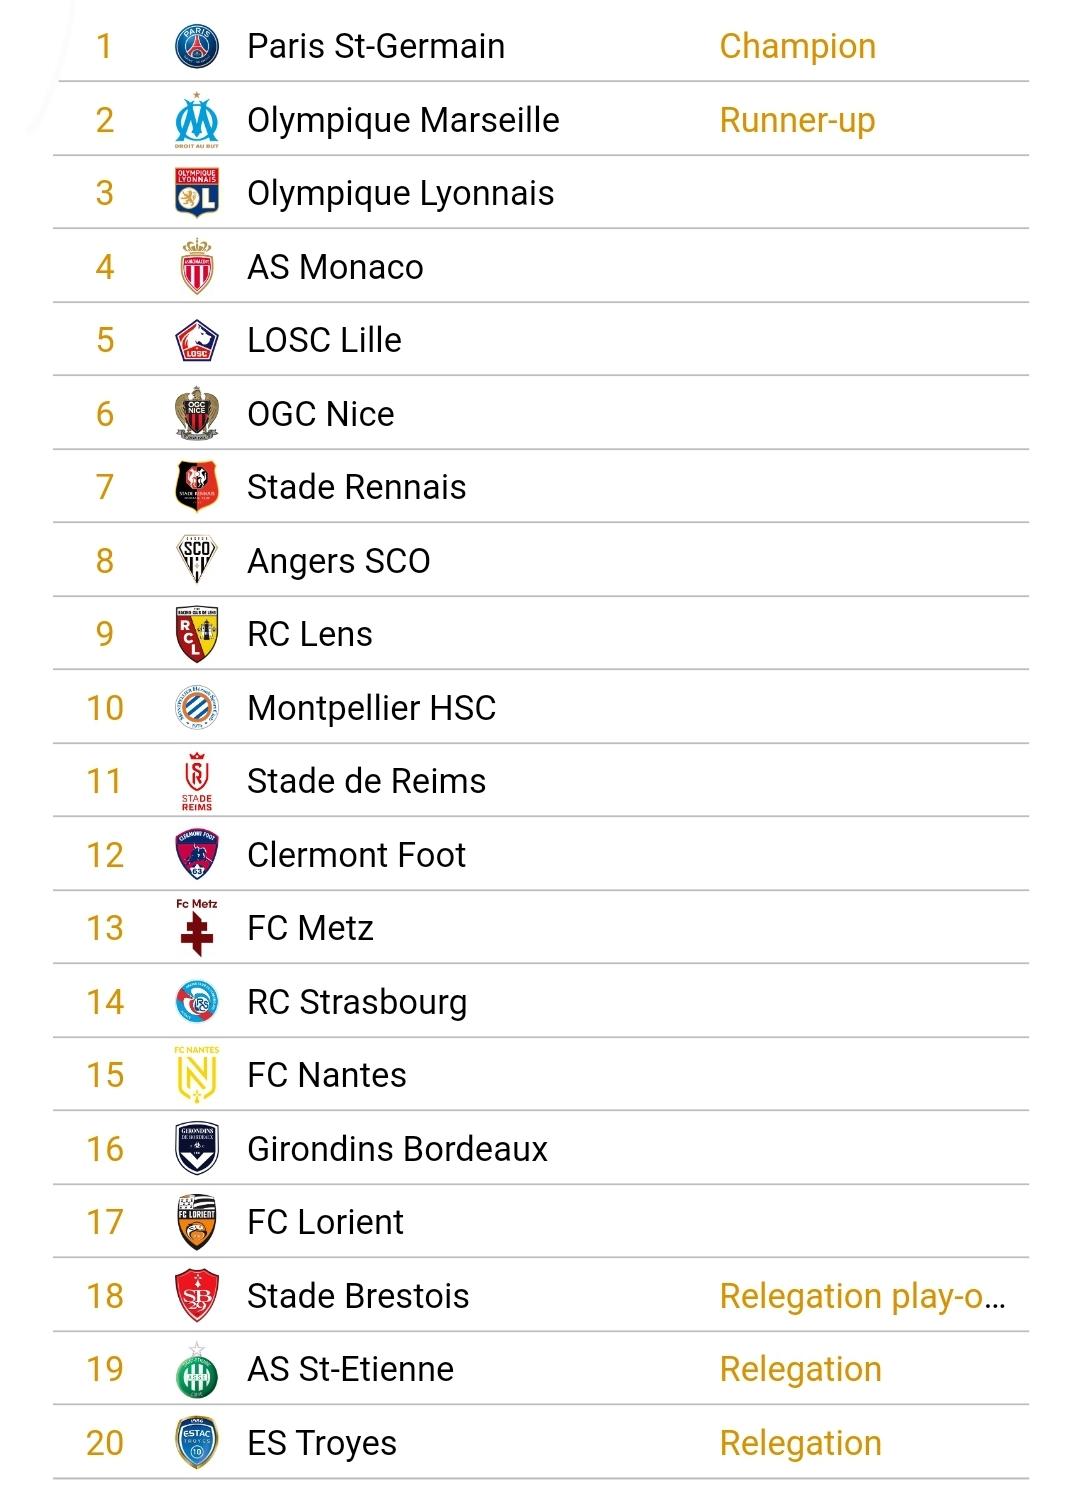Image resolution: width=1080 pixels, height=1495 pixels.
Task: Open the Montpellier HSC team name
Action: (x=372, y=708)
